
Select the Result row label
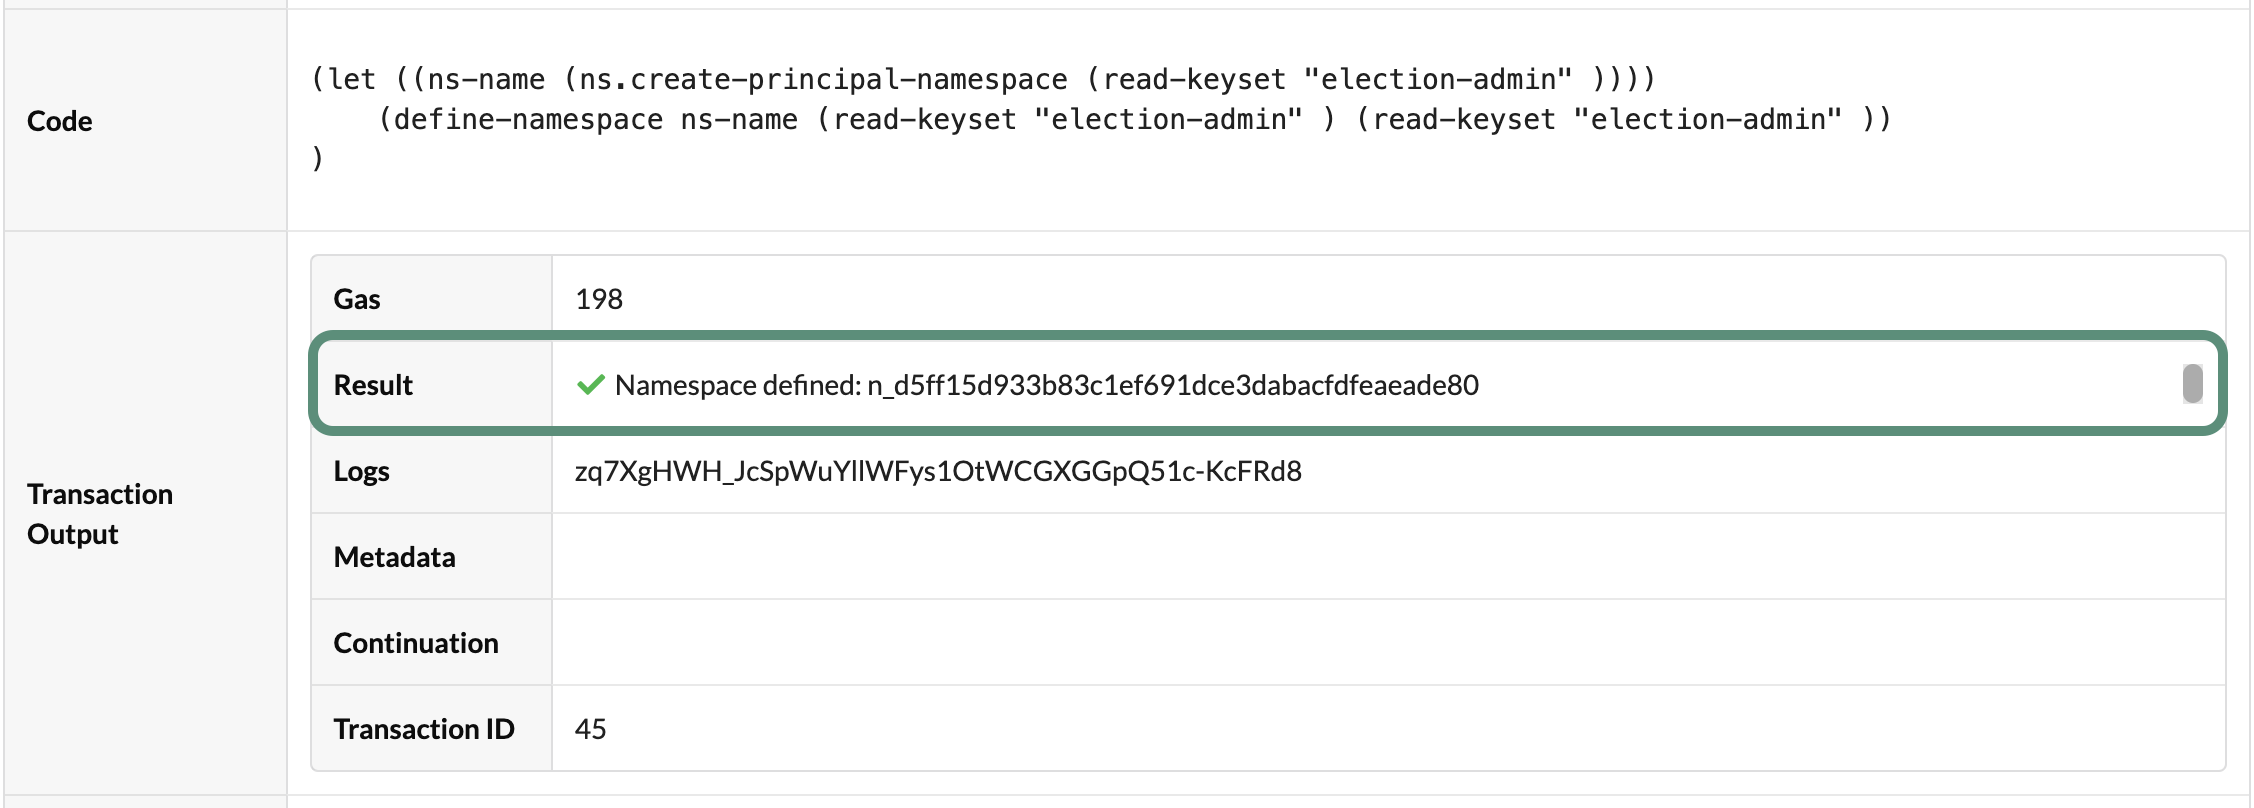[373, 384]
